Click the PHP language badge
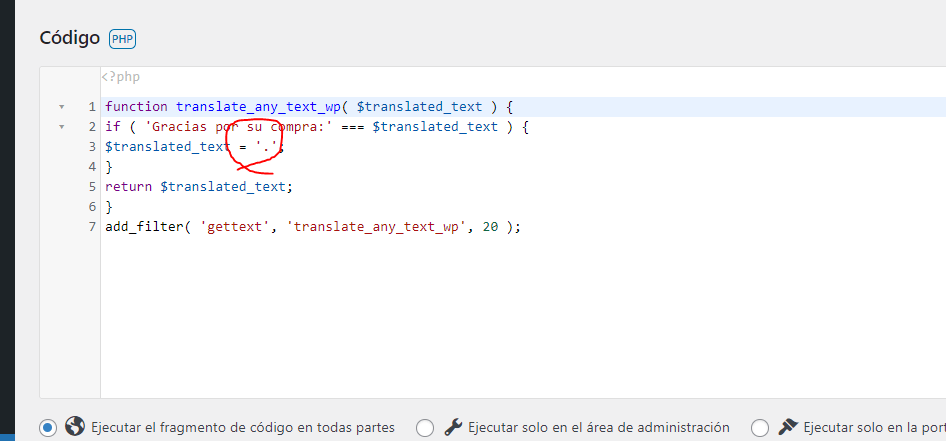 [122, 39]
